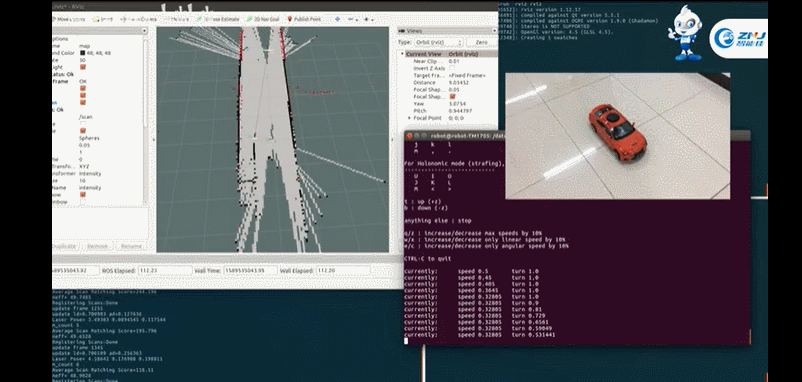Image resolution: width=802 pixels, height=382 pixels.
Task: Click the Target Frame value <Fixed Frame>
Action: coord(467,75)
